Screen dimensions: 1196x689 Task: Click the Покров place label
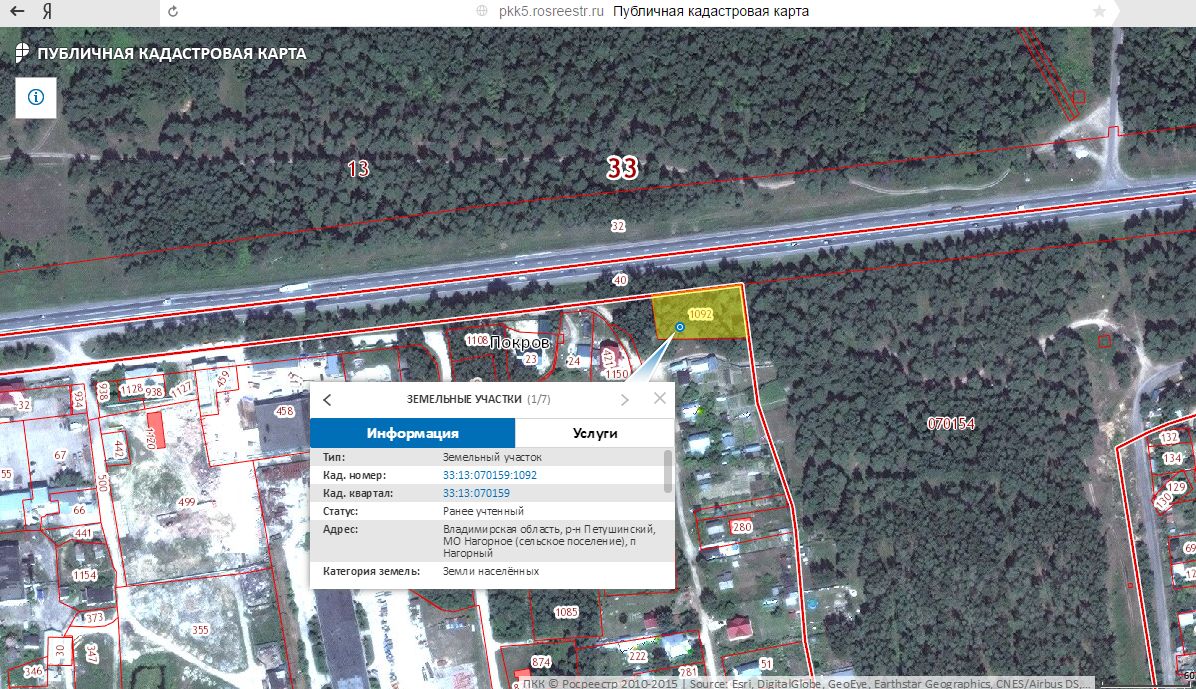tap(519, 343)
